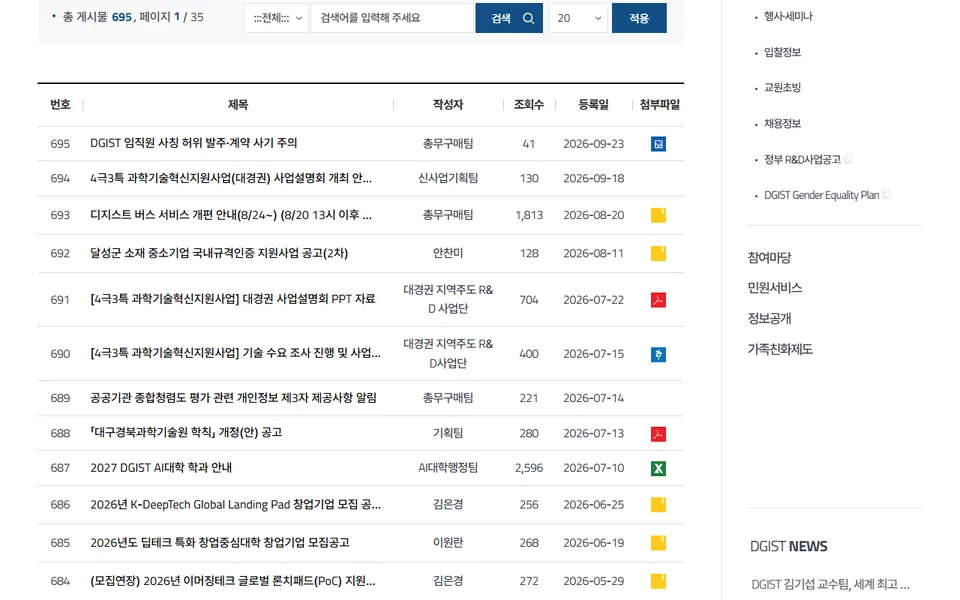
Task: Open the 20 posts-per-page dropdown
Action: pyautogui.click(x=578, y=18)
